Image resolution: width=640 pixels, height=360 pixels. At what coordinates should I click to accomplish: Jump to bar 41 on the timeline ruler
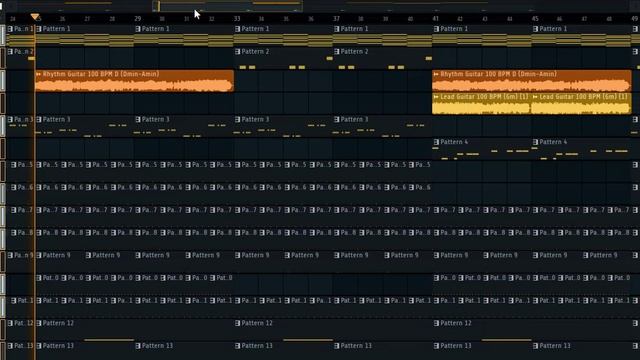[x=436, y=19]
